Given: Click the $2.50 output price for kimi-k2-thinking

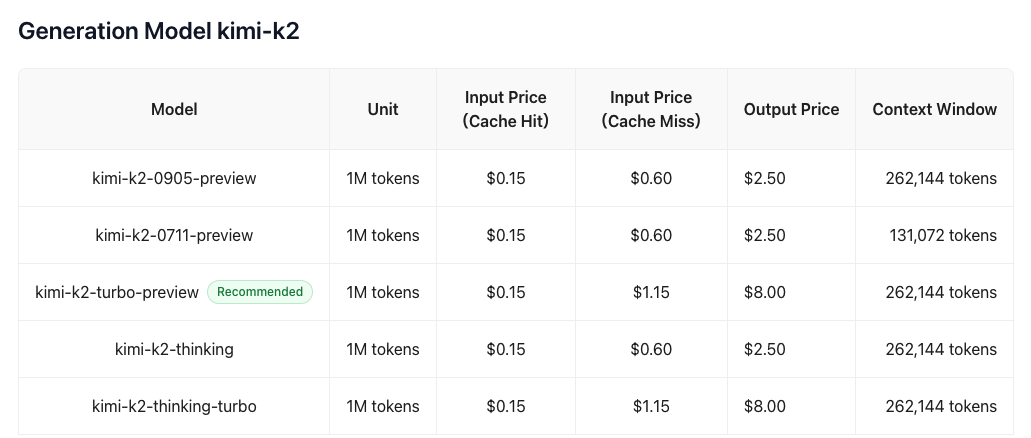Looking at the screenshot, I should coord(765,349).
